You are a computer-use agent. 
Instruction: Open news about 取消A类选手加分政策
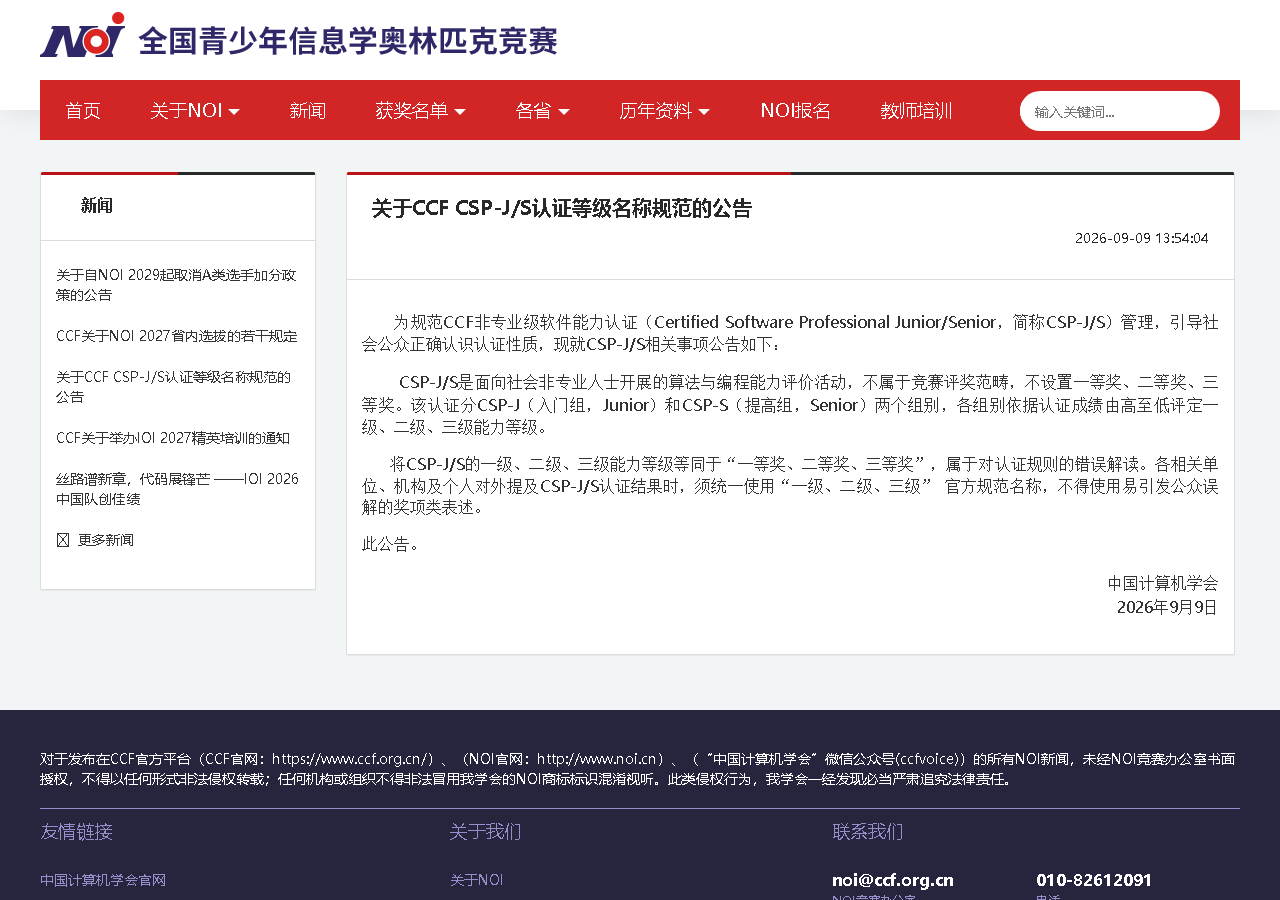[176, 285]
